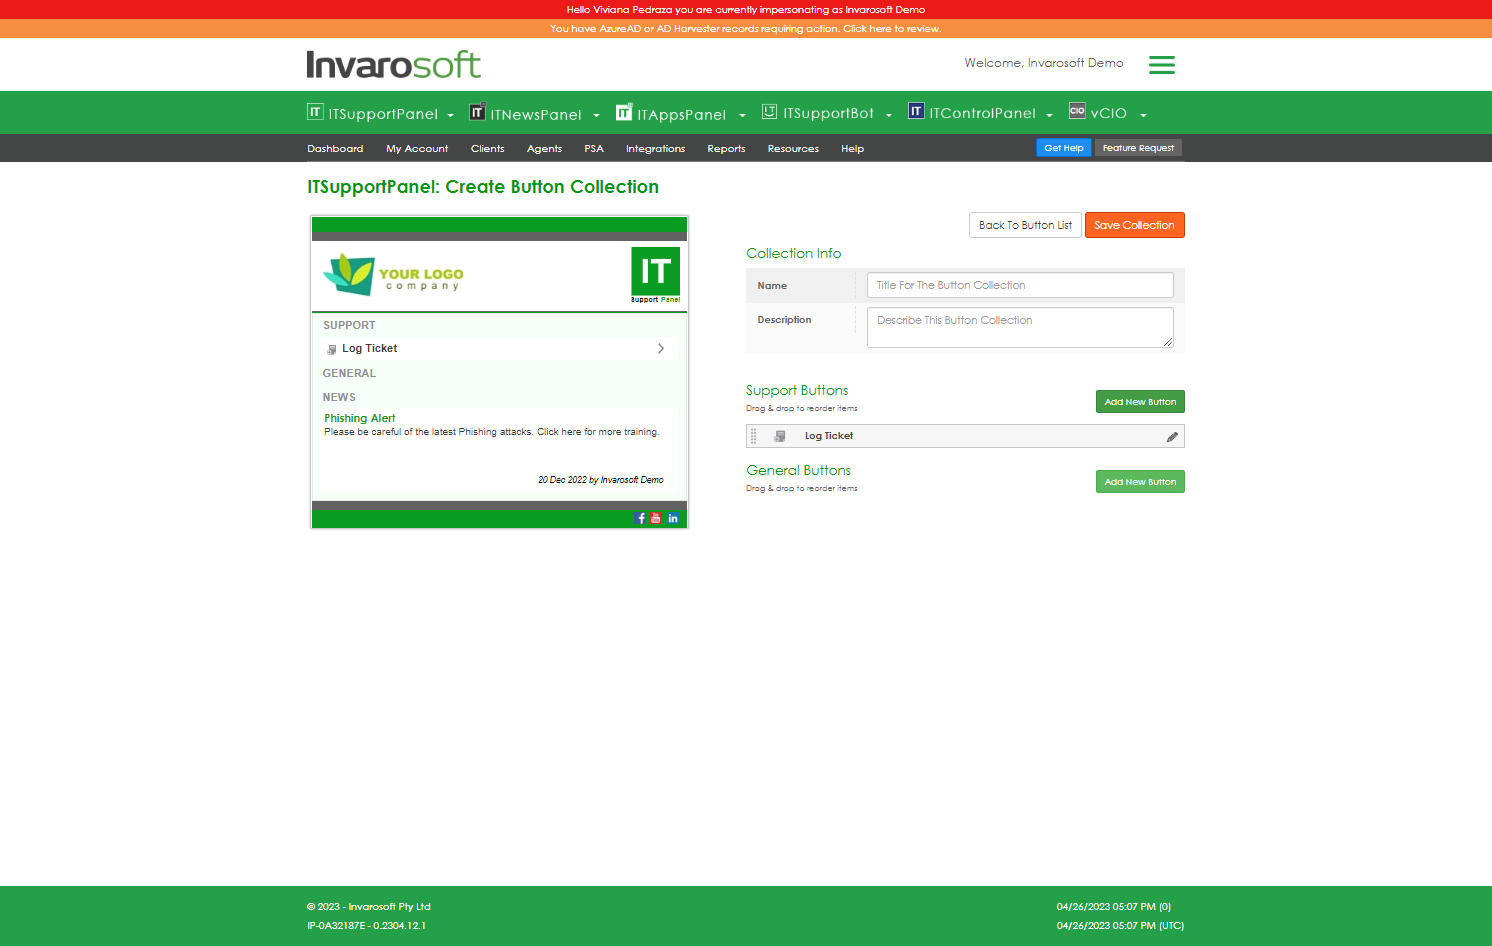Click the 'IP-0A32187E - 0.2304.12.1' version text

click(x=367, y=926)
